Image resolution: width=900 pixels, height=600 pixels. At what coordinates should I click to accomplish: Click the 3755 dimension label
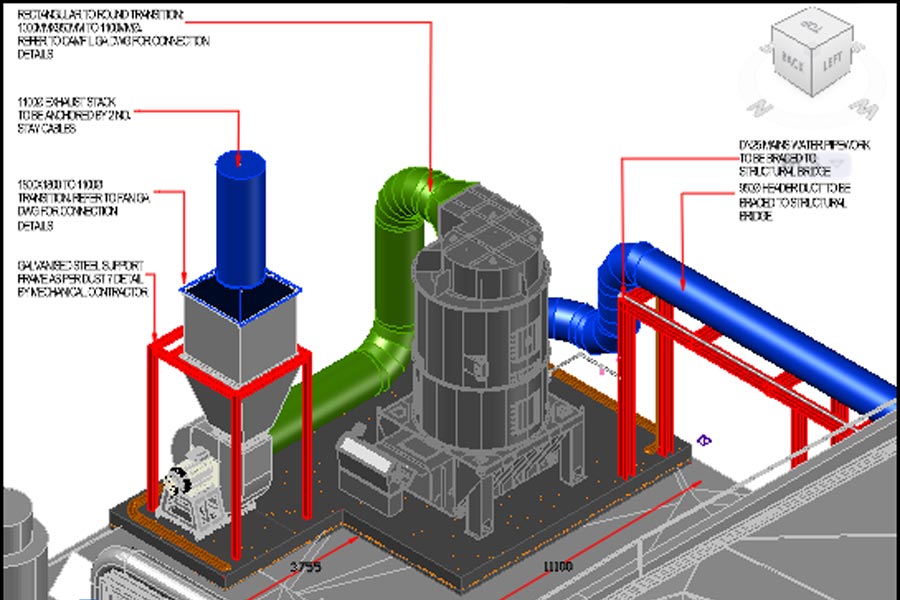[x=304, y=567]
